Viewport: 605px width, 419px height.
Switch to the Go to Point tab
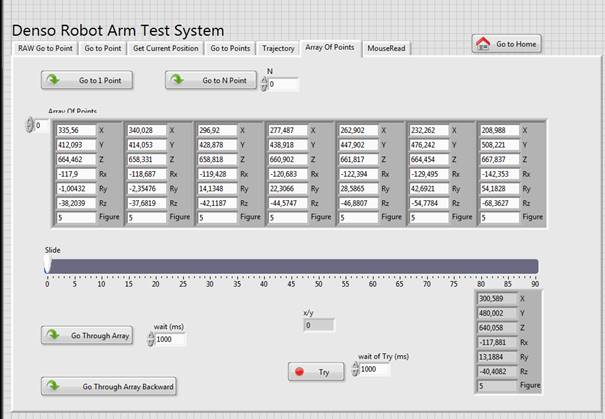tap(103, 49)
